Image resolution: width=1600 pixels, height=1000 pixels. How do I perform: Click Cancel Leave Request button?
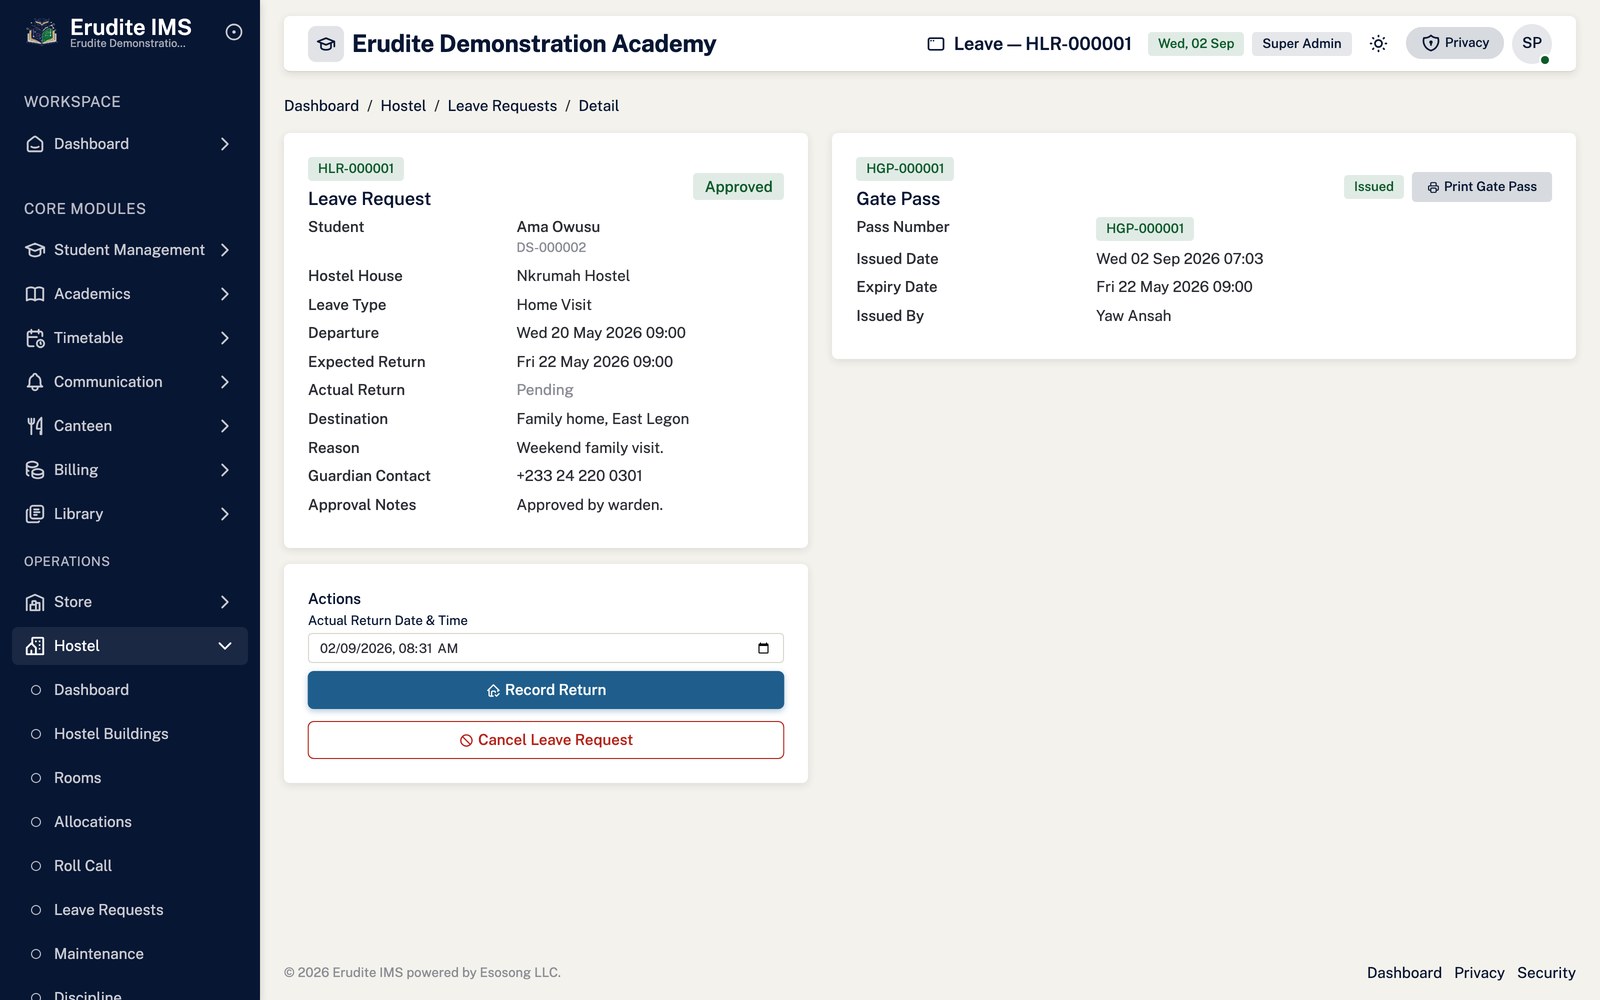(546, 740)
